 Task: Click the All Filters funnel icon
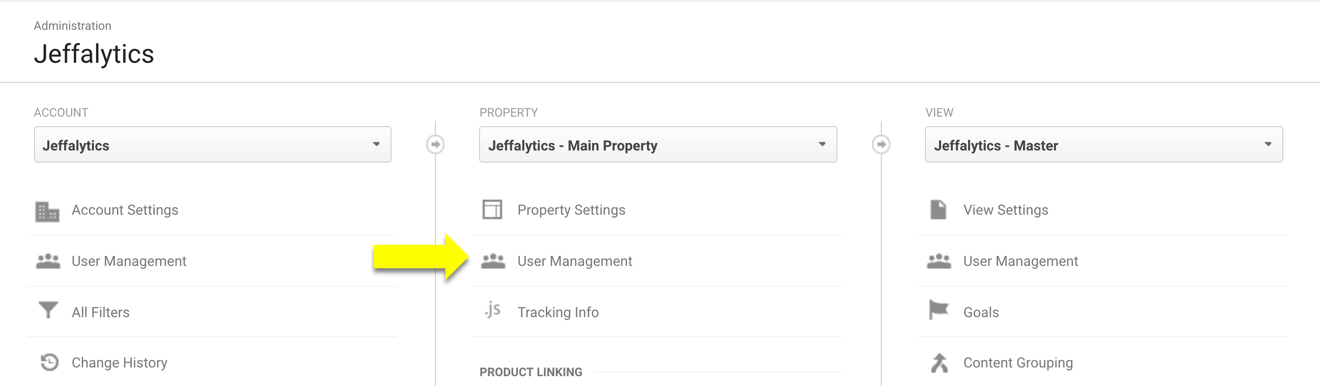click(48, 311)
